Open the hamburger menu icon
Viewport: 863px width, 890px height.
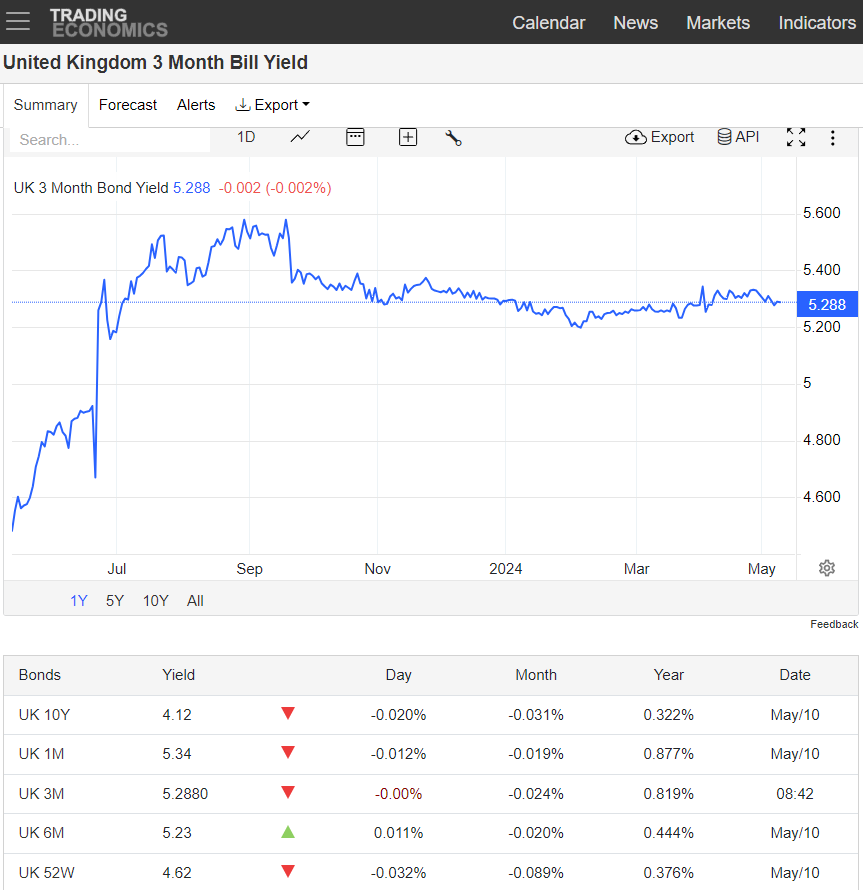click(18, 21)
